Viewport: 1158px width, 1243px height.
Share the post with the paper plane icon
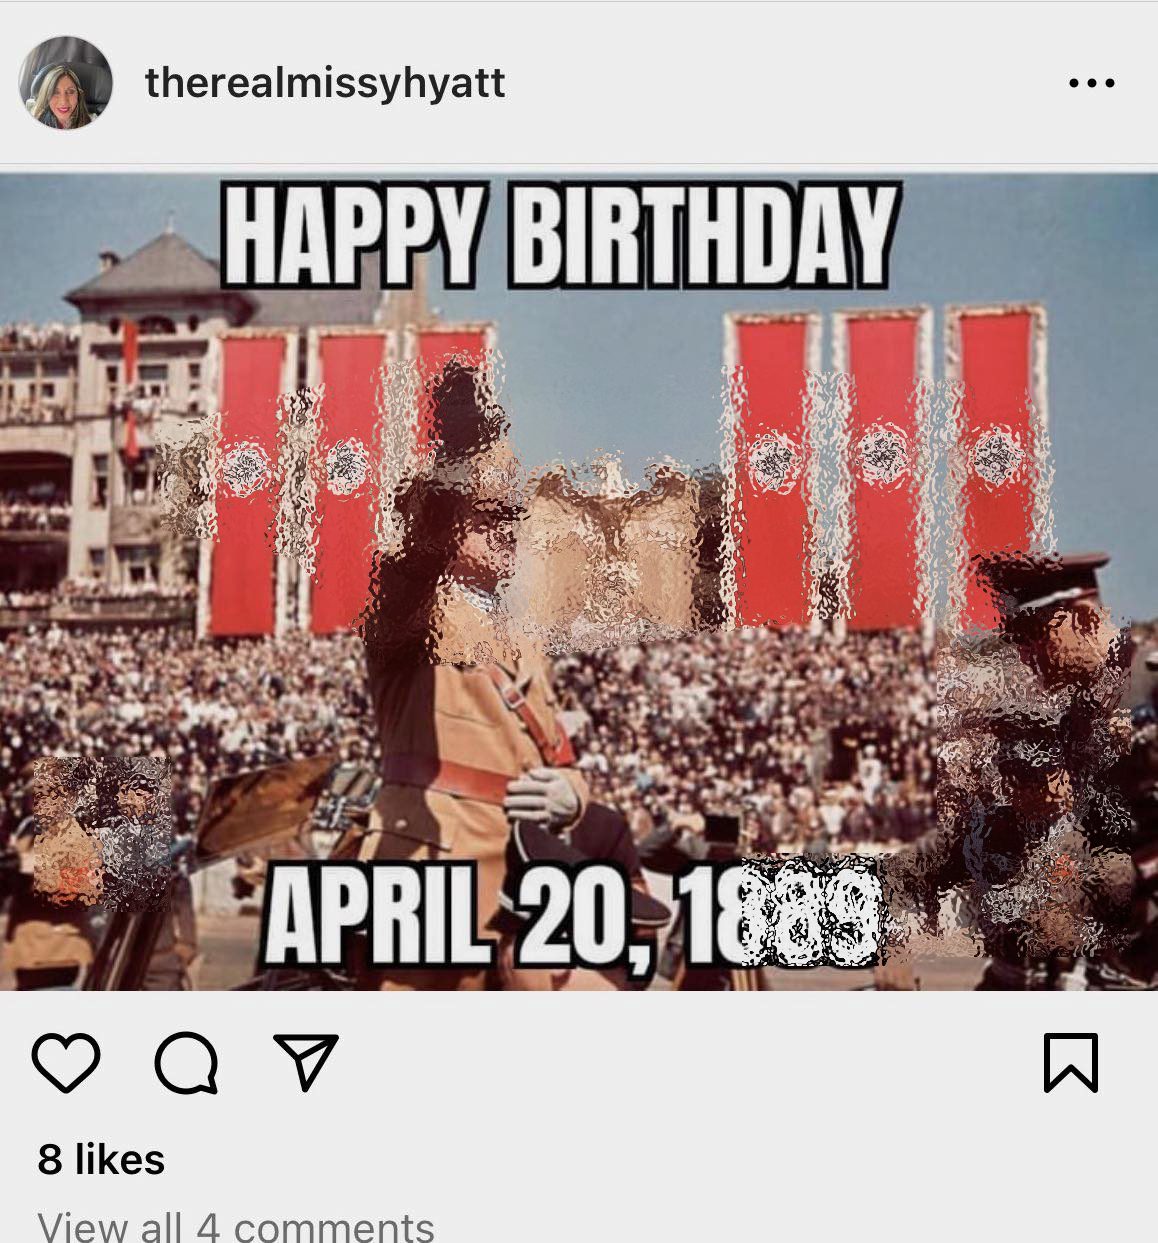pos(306,1061)
